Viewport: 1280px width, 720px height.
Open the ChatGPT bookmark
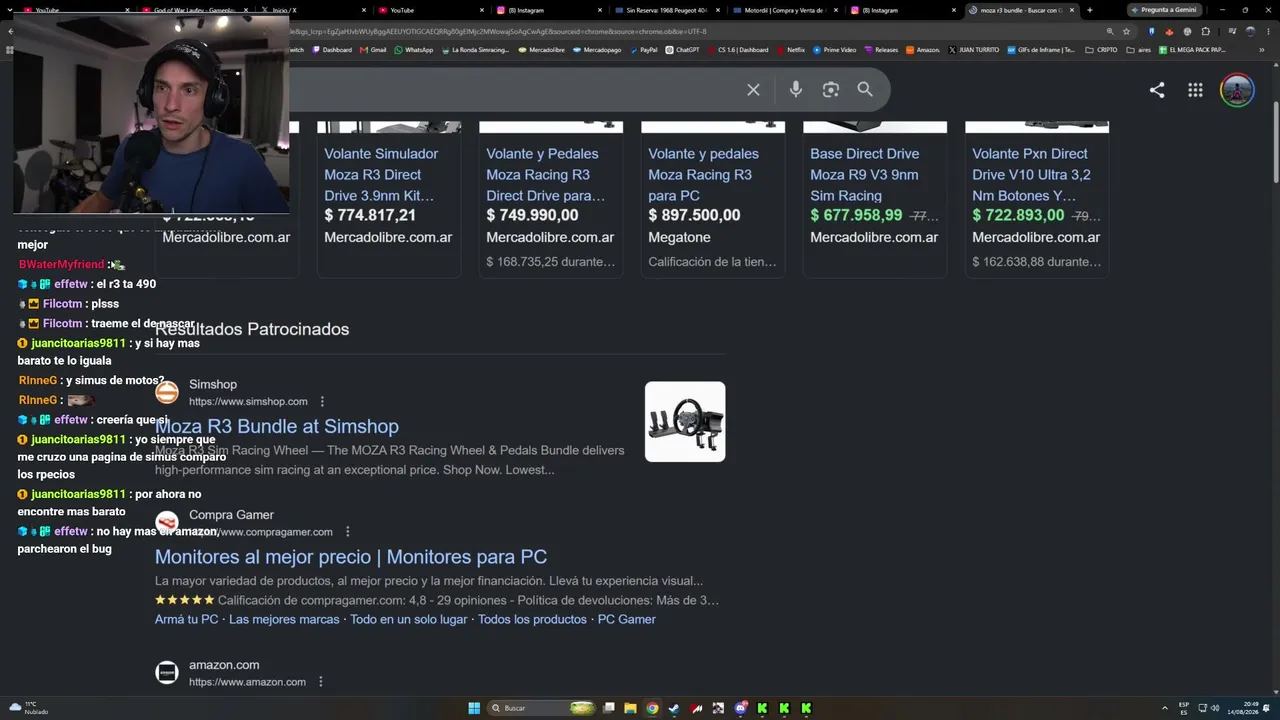(x=682, y=49)
